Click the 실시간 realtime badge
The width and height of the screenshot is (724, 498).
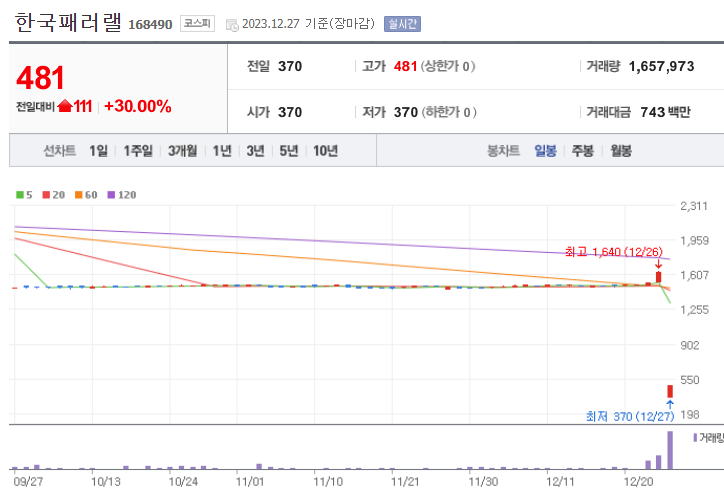tap(402, 24)
